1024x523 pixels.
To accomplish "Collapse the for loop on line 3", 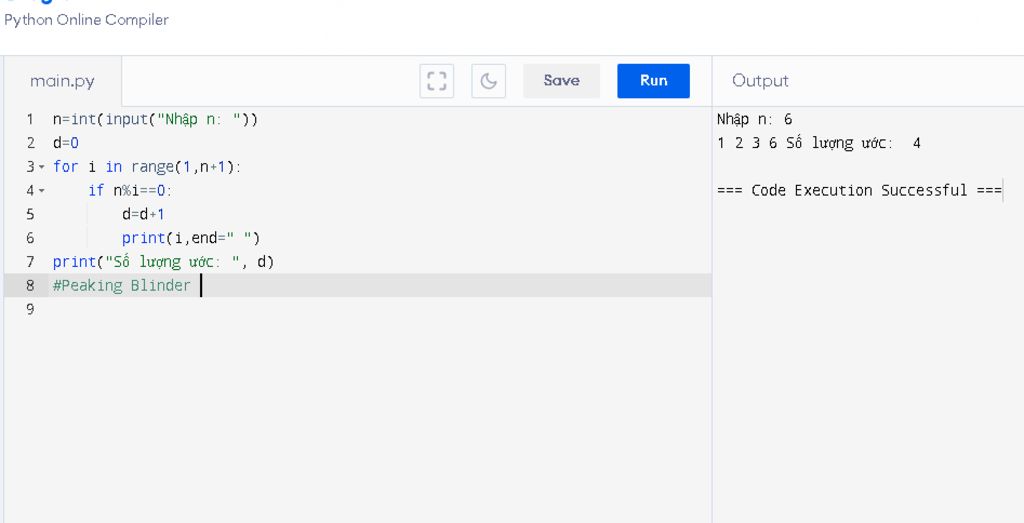I will pos(42,166).
